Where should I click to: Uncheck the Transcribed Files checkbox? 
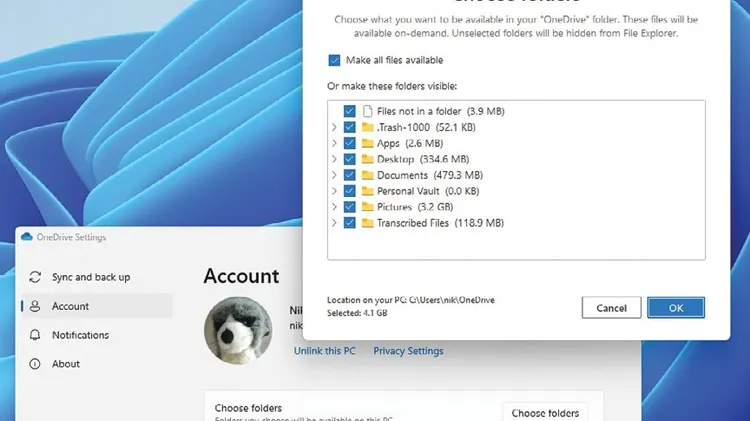click(x=350, y=223)
